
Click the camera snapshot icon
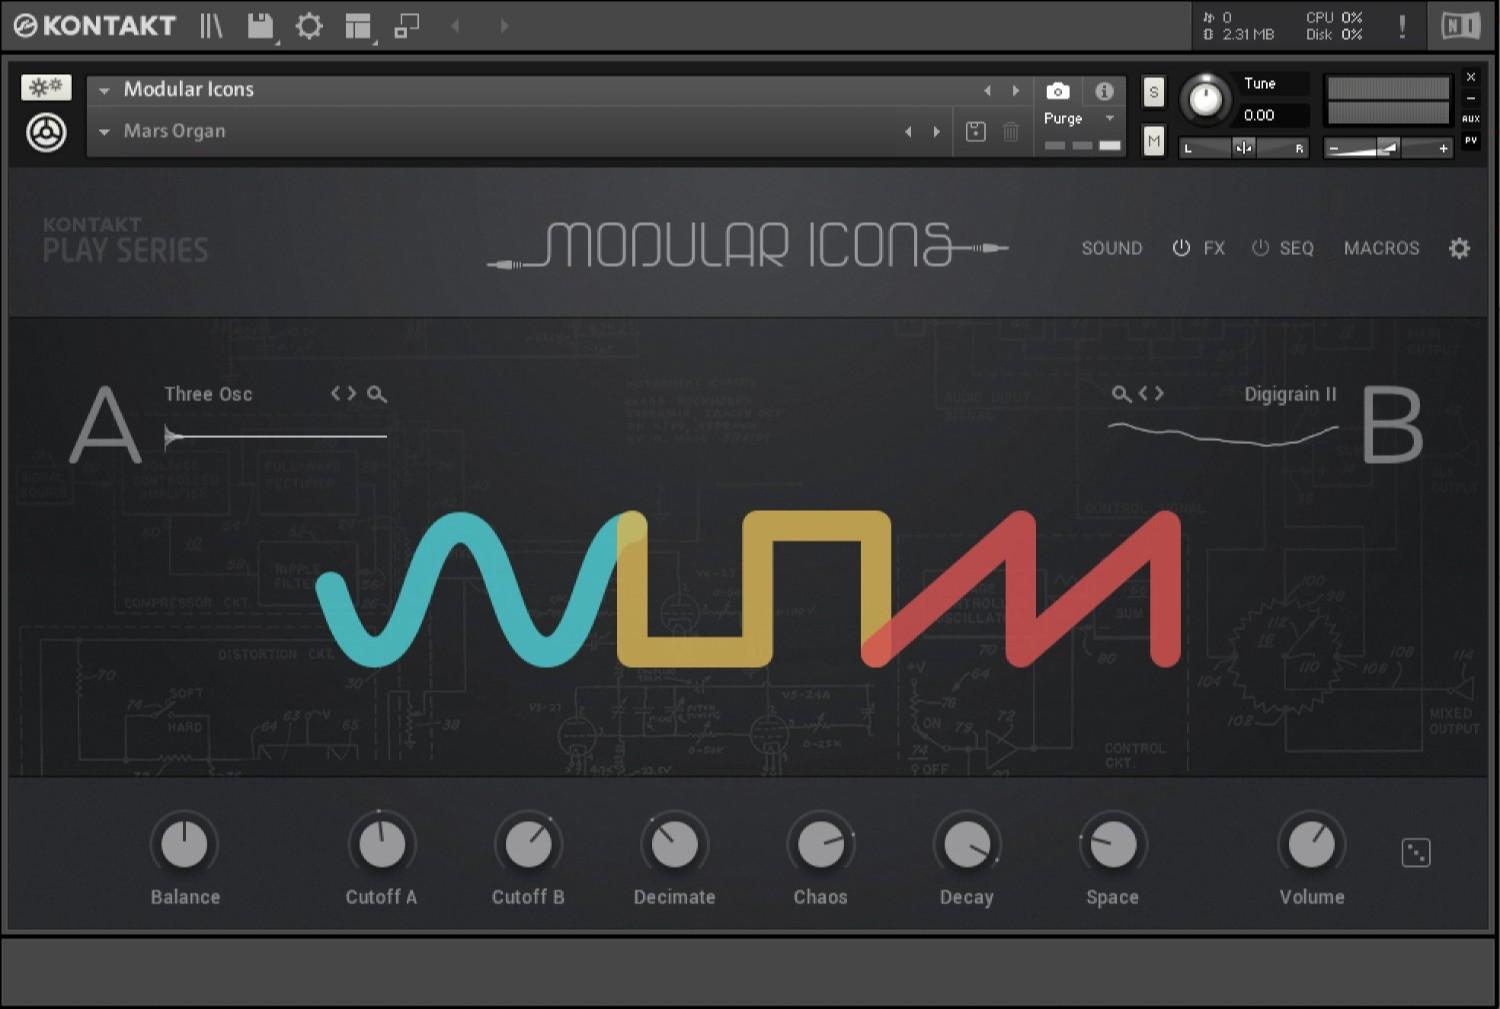tap(1057, 91)
